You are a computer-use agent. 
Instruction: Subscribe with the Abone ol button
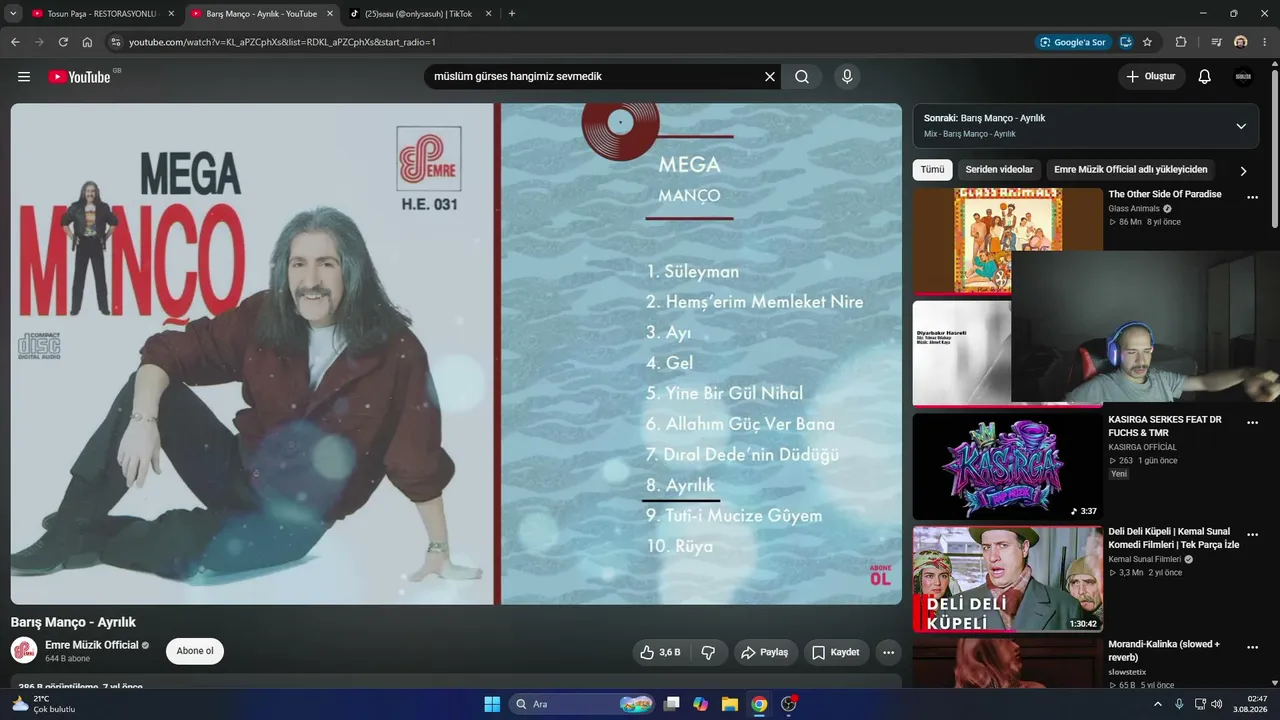(x=195, y=651)
